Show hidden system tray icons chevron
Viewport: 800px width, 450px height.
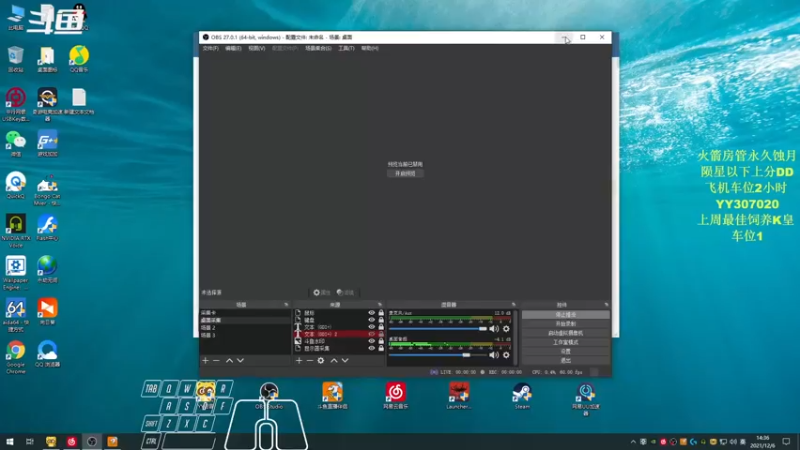pyautogui.click(x=633, y=442)
